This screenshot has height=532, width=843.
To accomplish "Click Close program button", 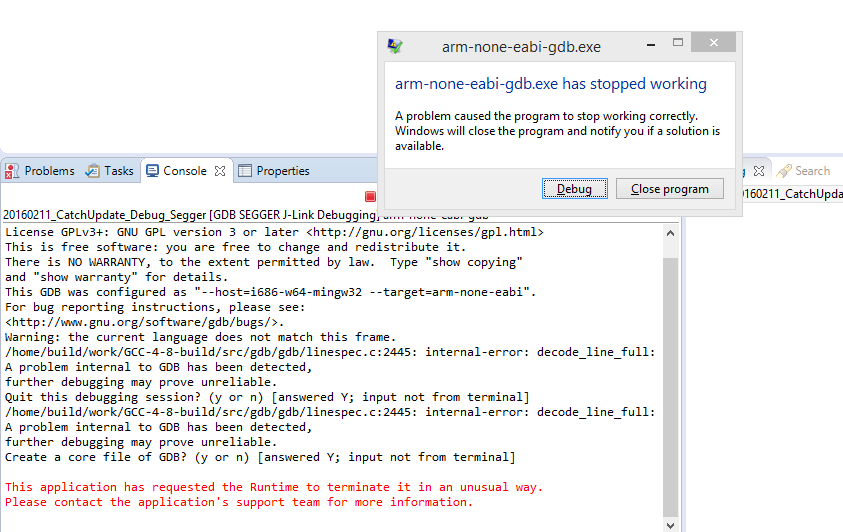I will [x=669, y=189].
